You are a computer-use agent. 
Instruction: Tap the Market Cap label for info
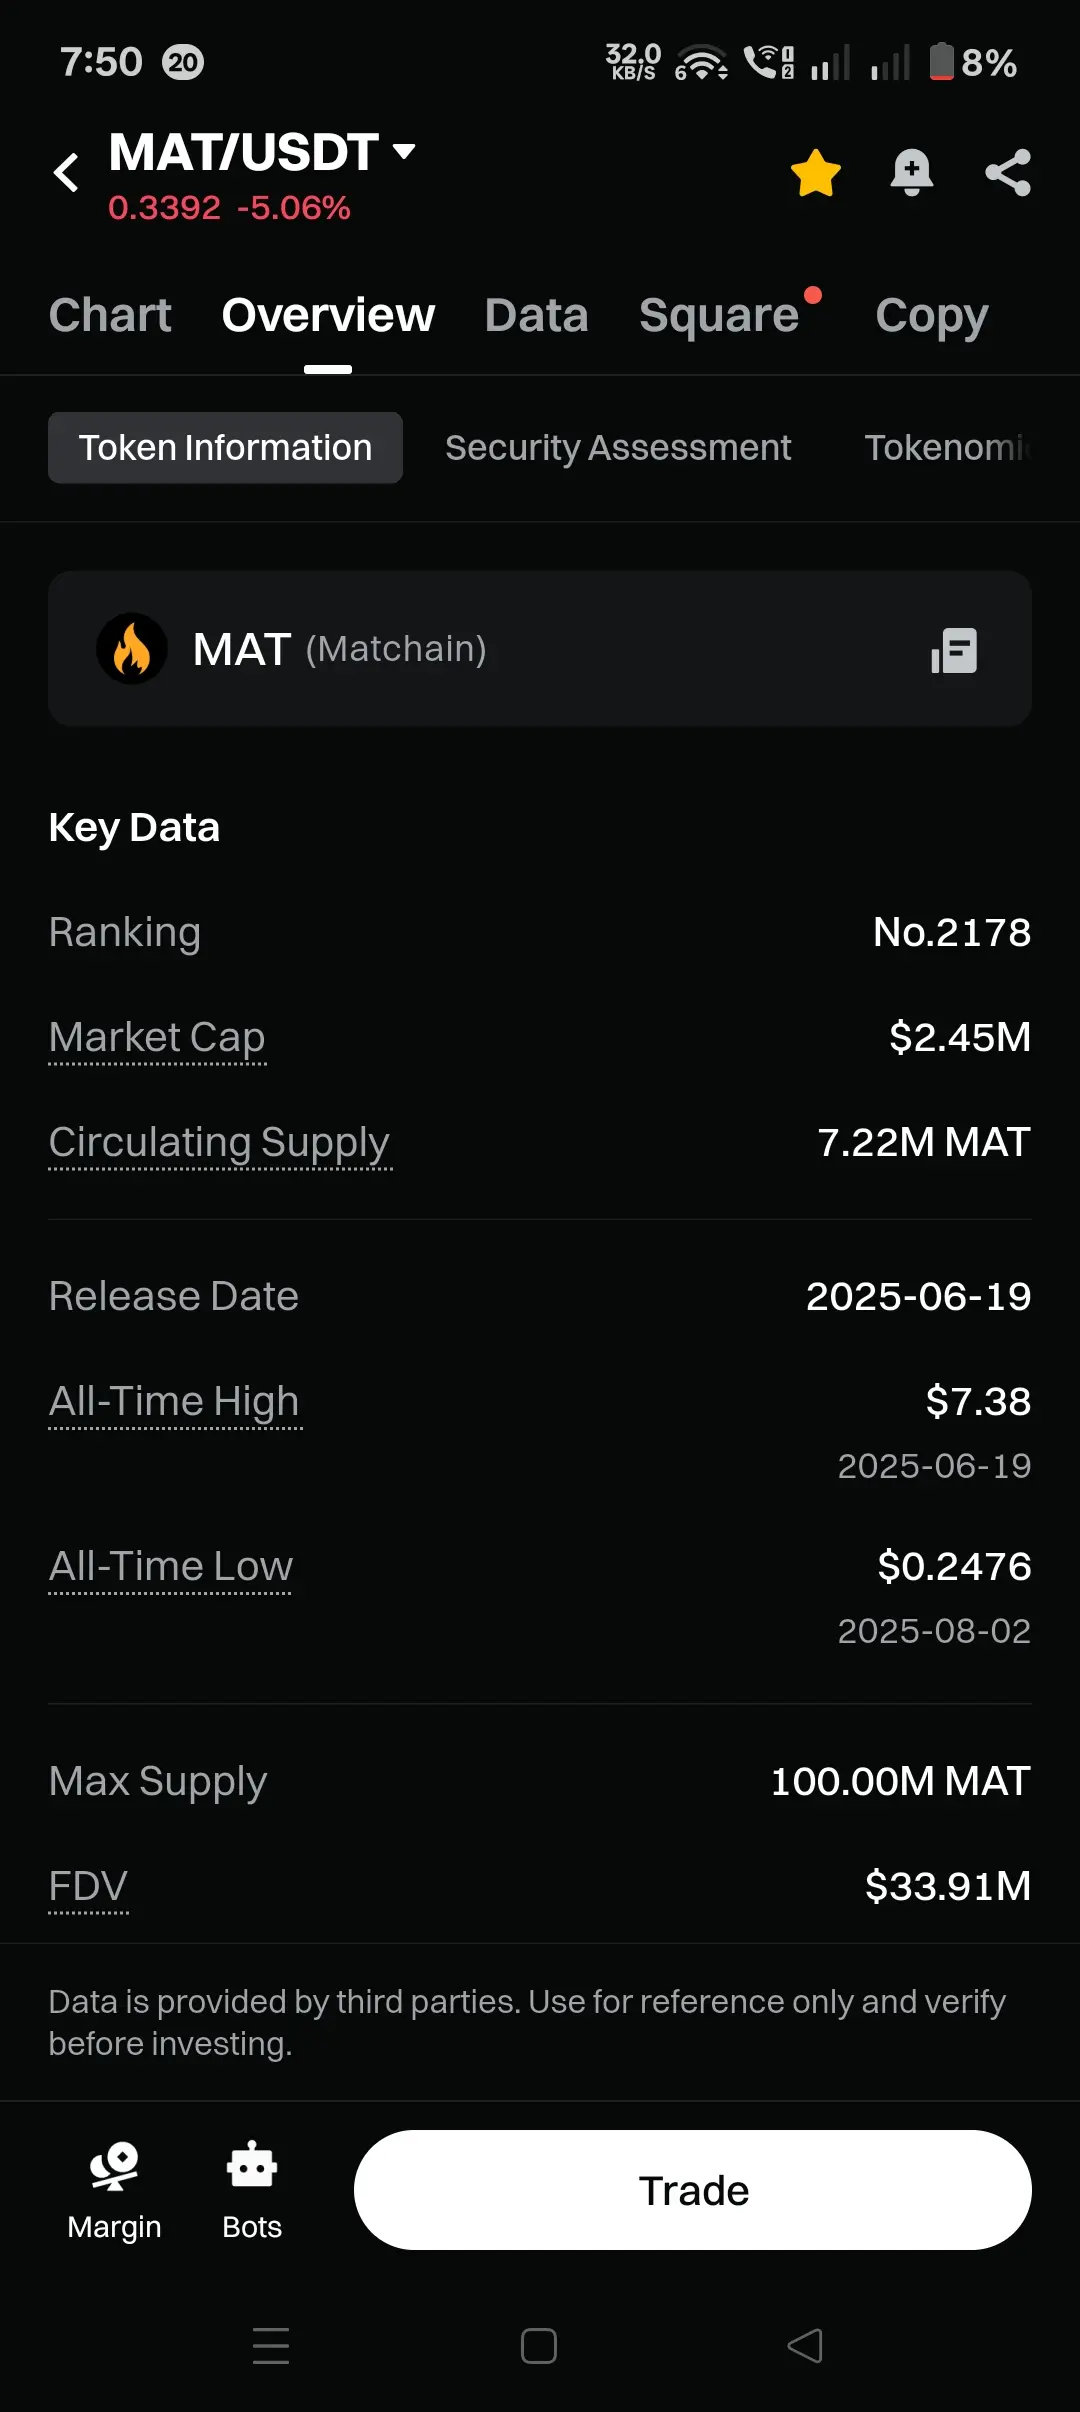(157, 1037)
